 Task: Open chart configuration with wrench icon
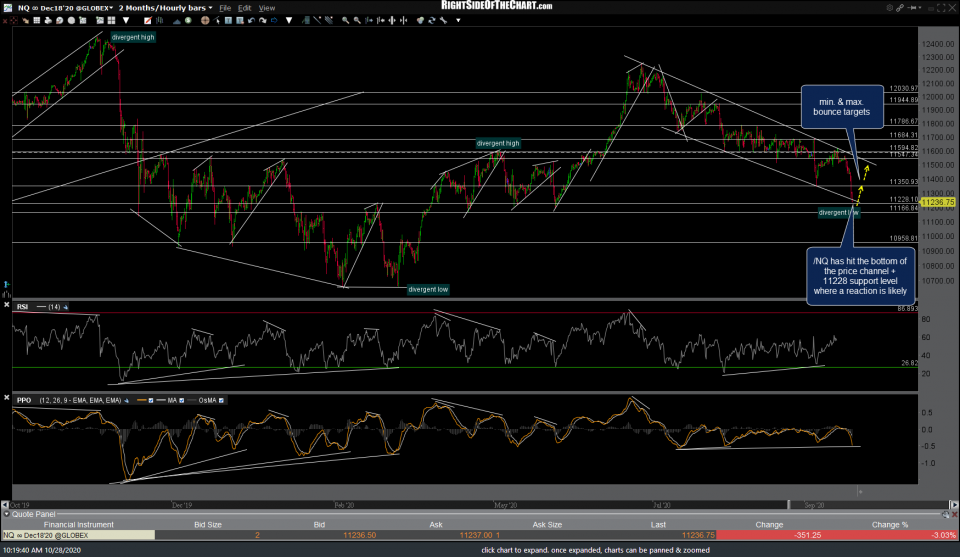[443, 20]
